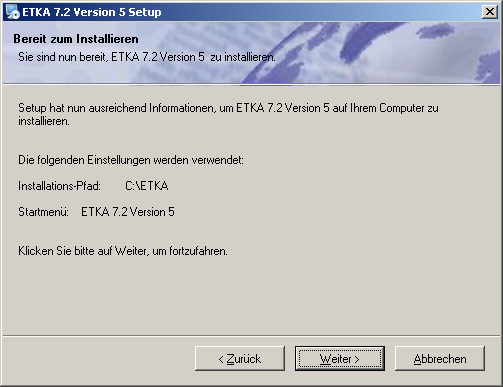The image size is (503, 387).
Task: Continue installation with the Weiter button
Action: (x=340, y=359)
